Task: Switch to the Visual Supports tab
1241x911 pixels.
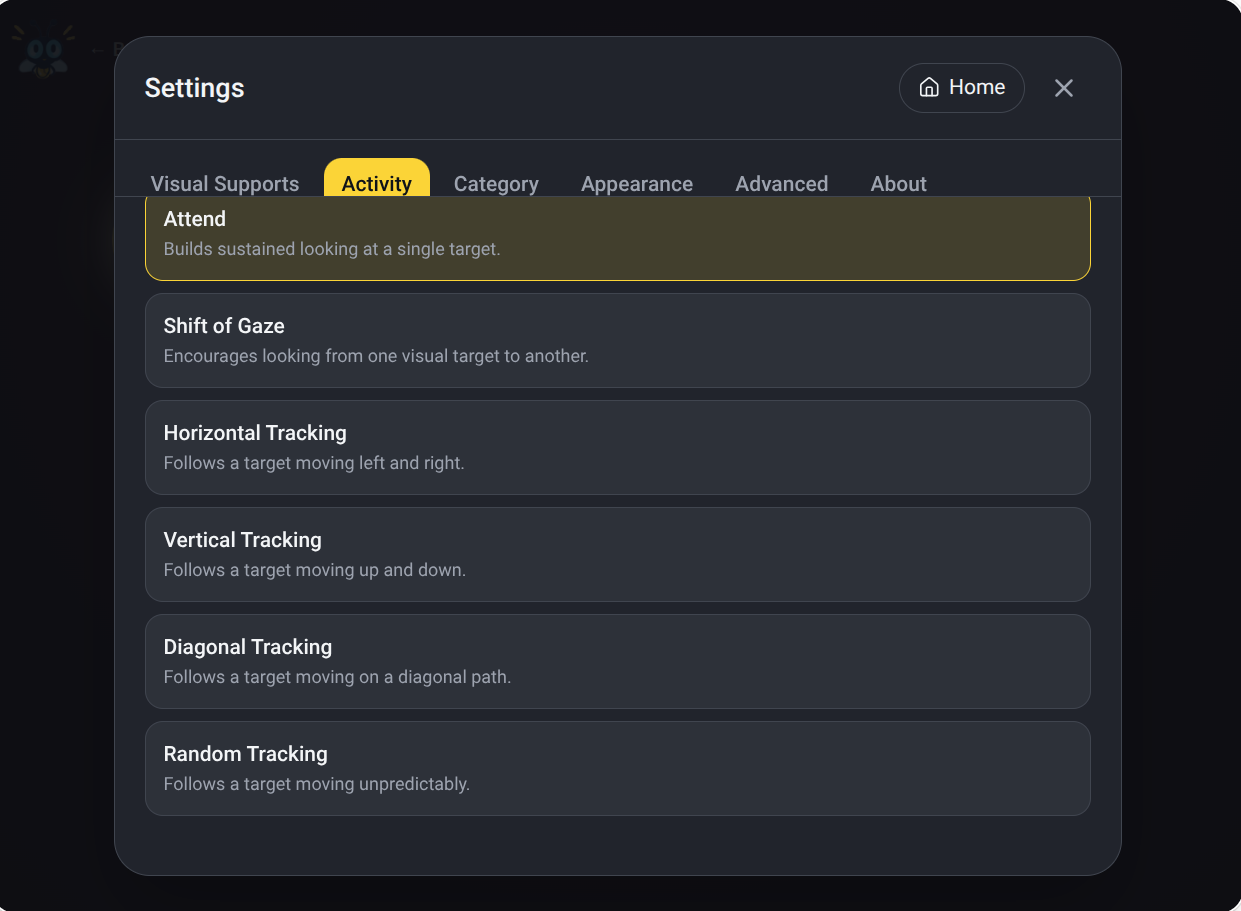Action: (225, 183)
